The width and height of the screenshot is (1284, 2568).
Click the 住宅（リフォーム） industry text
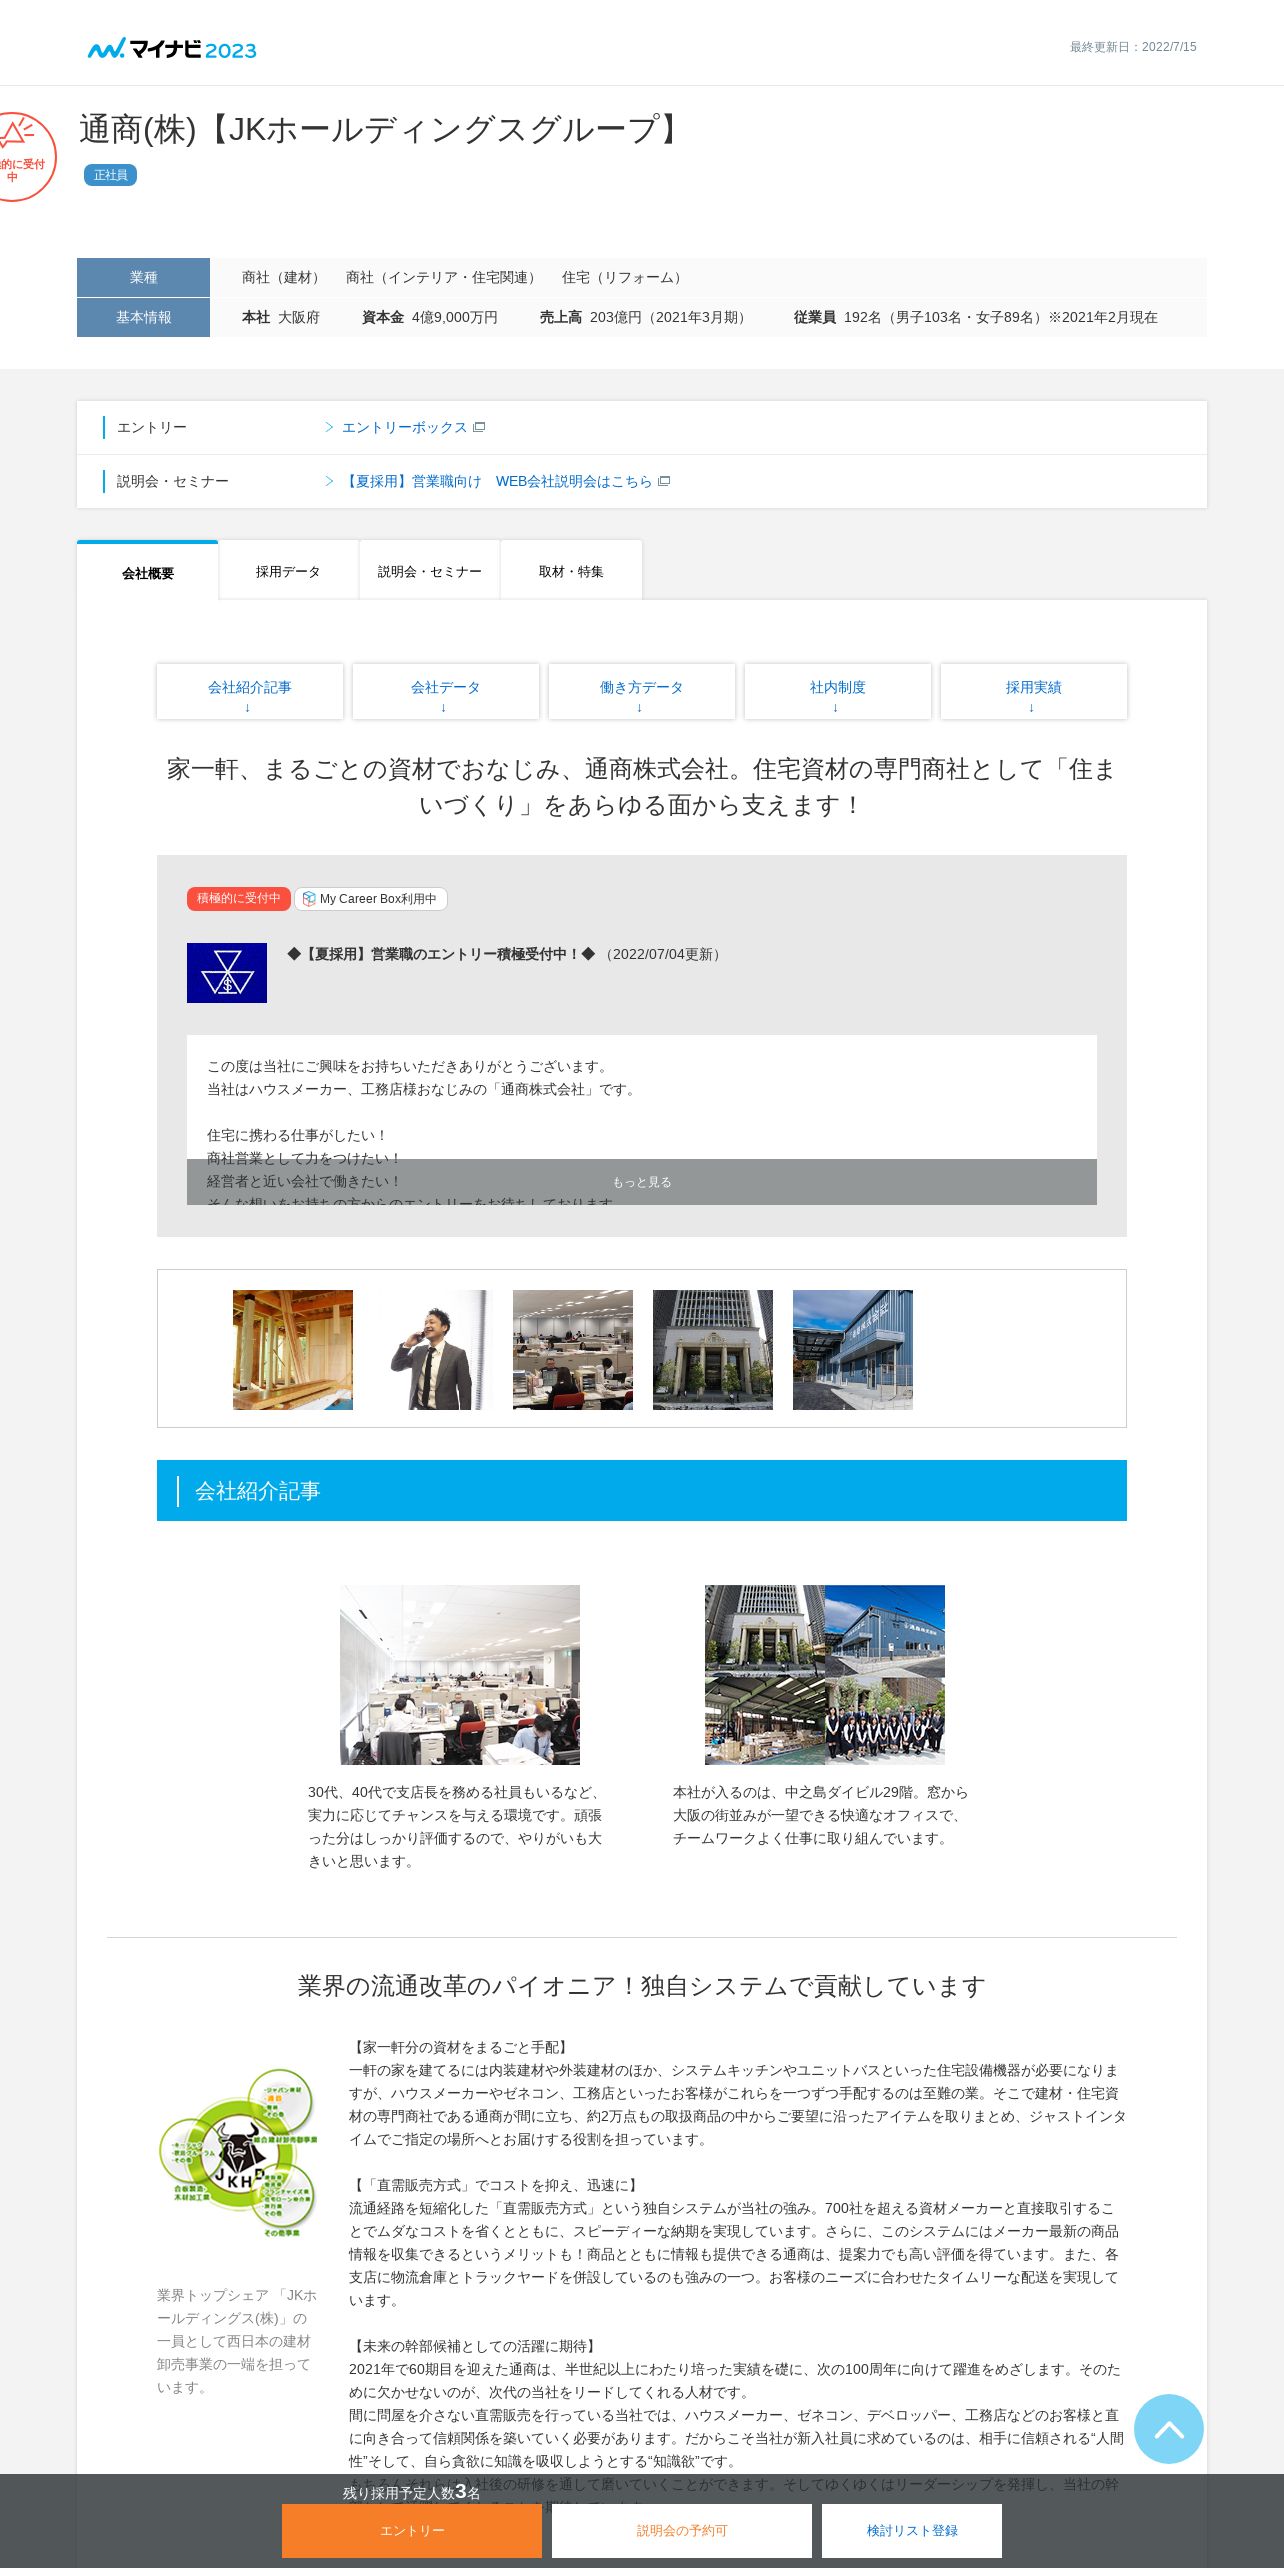(x=624, y=277)
